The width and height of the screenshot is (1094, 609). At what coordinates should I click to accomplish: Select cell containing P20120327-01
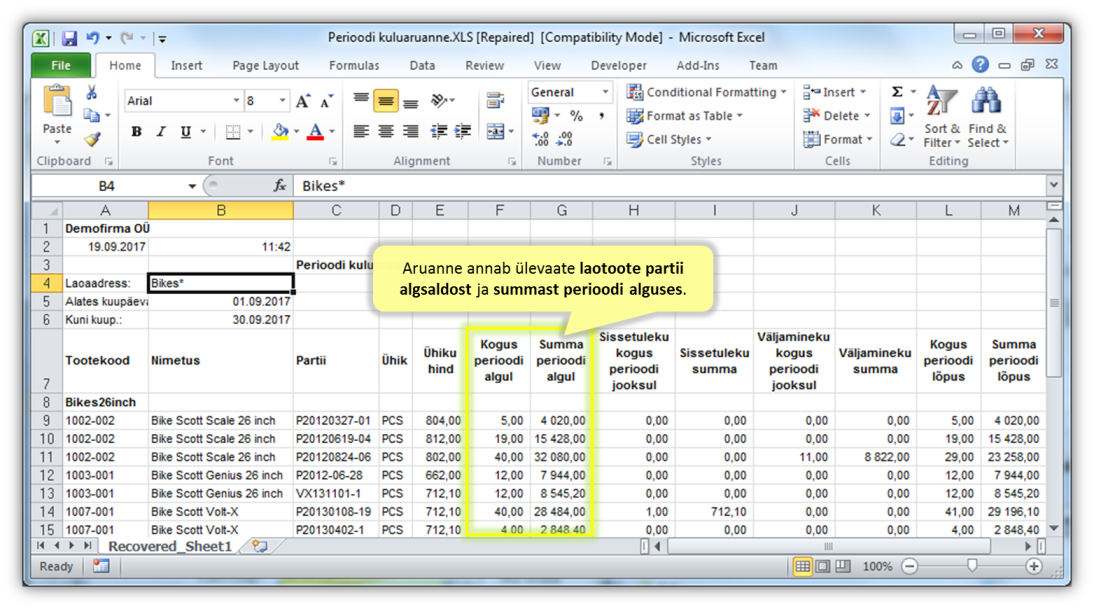(x=336, y=421)
